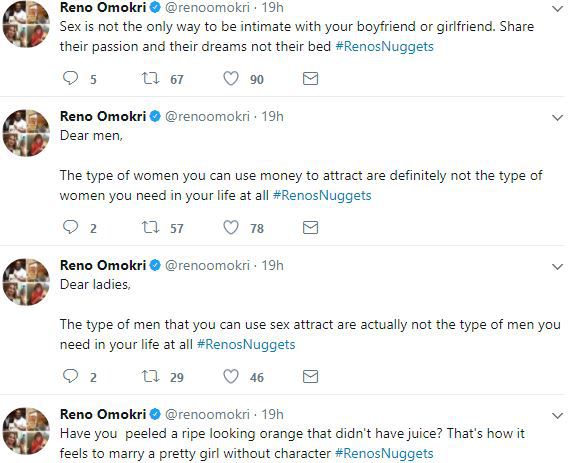586x463 pixels.
Task: Message the 'Dear men' tweet using envelope icon
Action: pos(310,227)
